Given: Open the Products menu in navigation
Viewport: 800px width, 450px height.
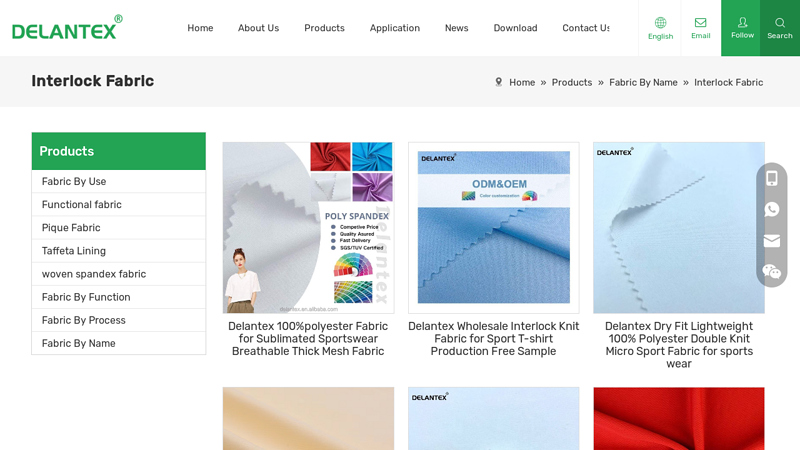Looking at the screenshot, I should click(x=324, y=28).
